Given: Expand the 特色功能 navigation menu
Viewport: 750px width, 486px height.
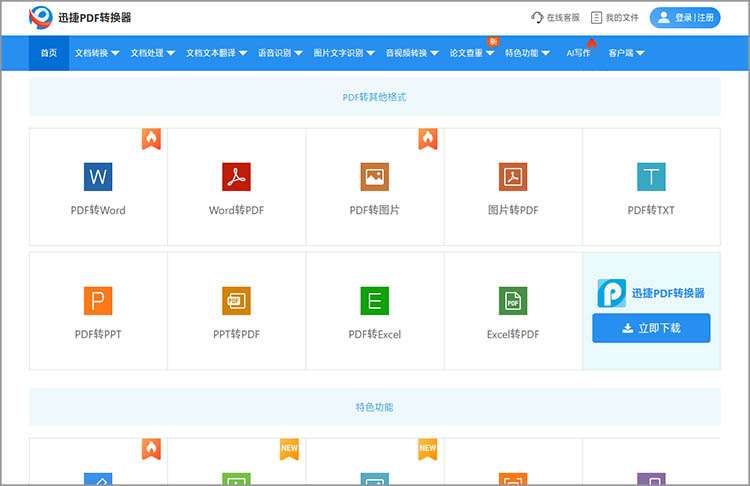Looking at the screenshot, I should [x=528, y=53].
